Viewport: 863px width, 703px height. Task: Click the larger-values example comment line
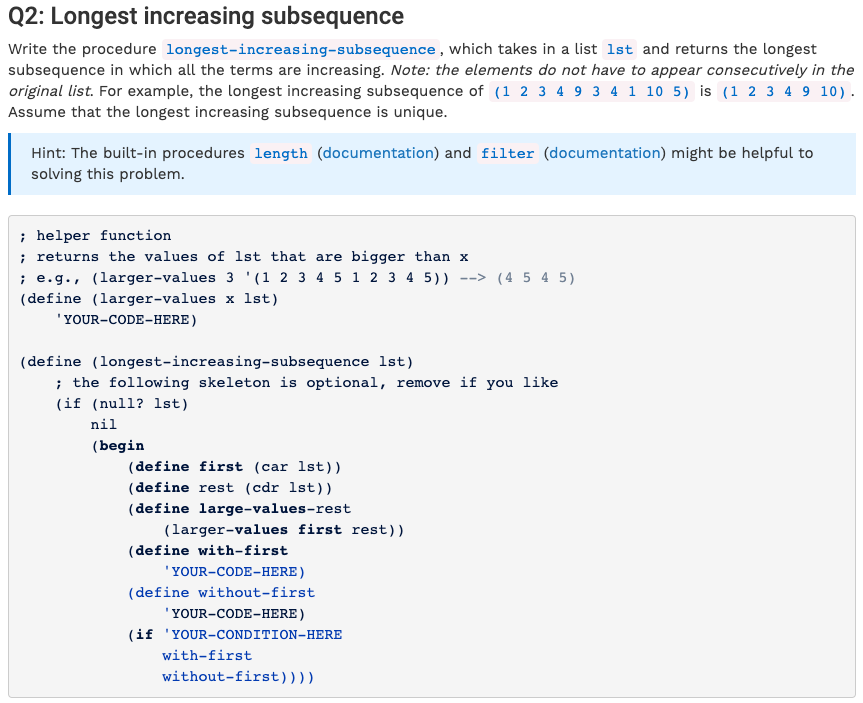tap(297, 277)
